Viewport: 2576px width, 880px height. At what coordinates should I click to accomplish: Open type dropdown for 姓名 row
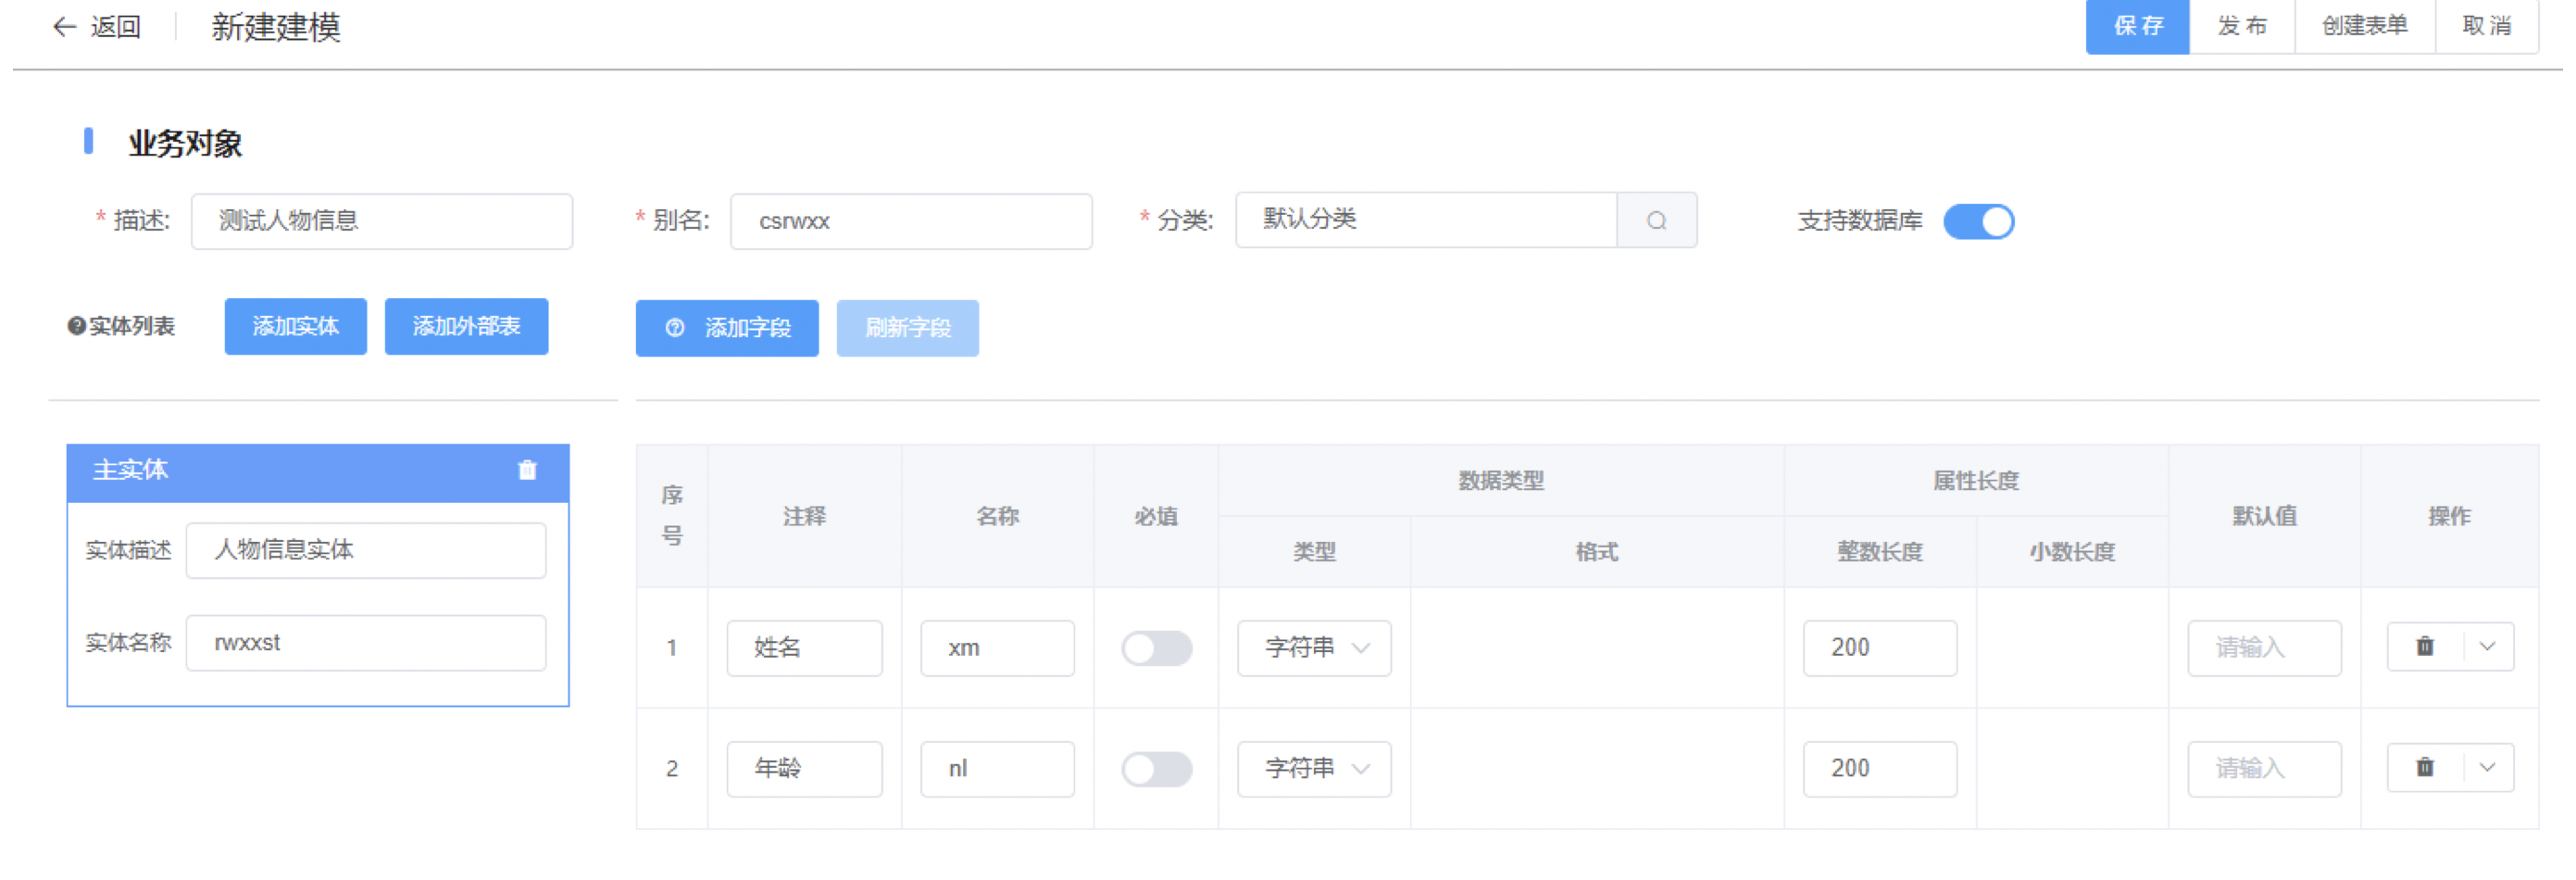(1313, 648)
